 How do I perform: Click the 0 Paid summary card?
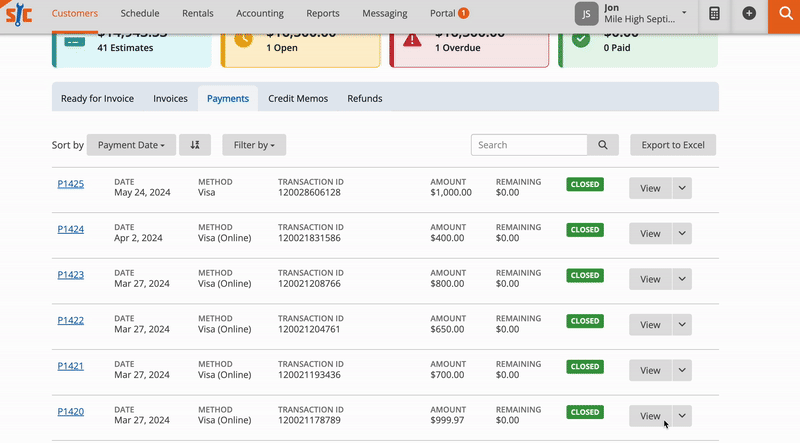coord(638,50)
